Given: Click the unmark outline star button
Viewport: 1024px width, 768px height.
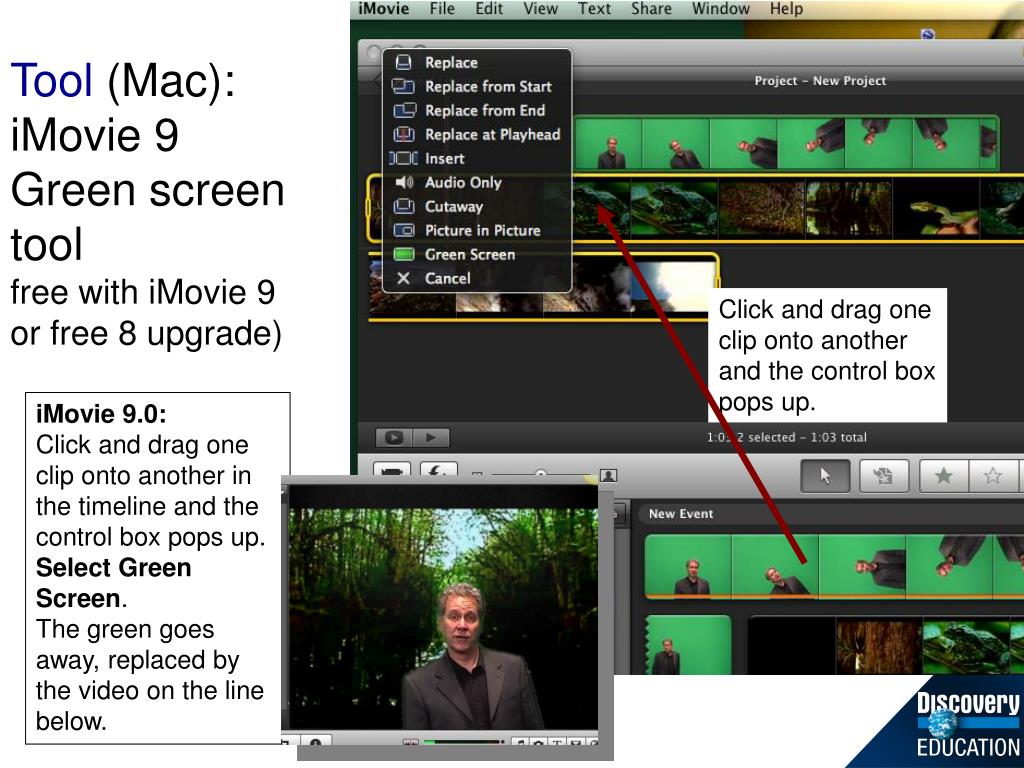Looking at the screenshot, I should pos(993,476).
